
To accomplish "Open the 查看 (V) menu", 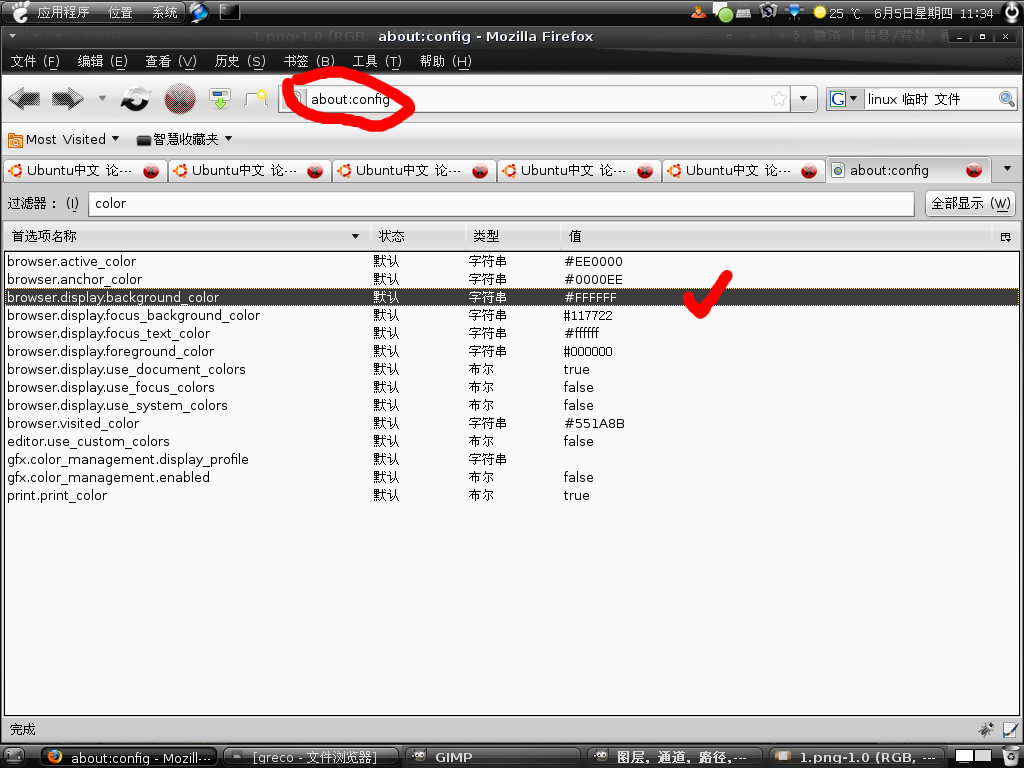I will coord(170,61).
